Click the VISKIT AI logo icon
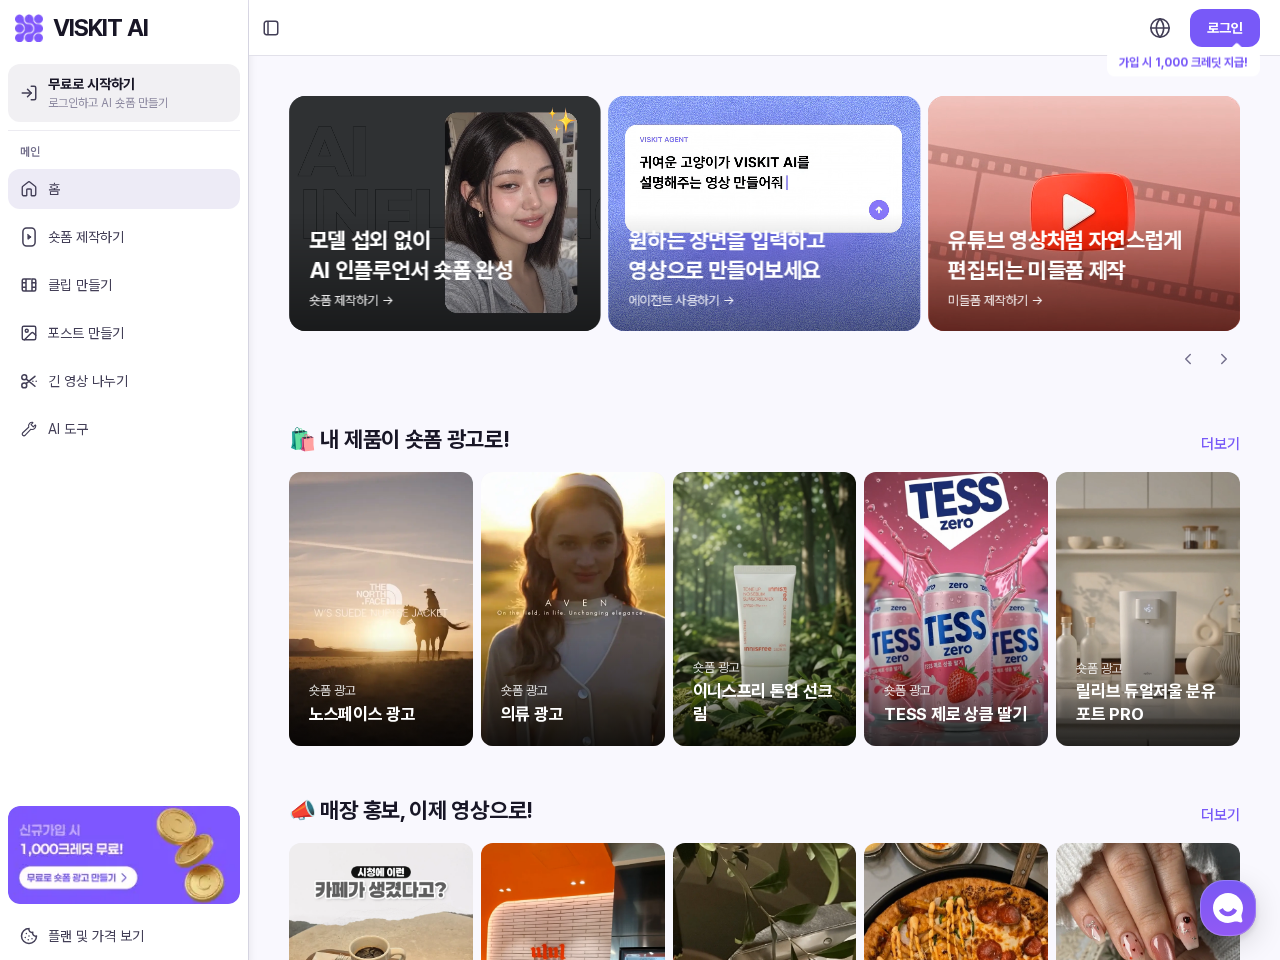The width and height of the screenshot is (1280, 960). tap(29, 28)
